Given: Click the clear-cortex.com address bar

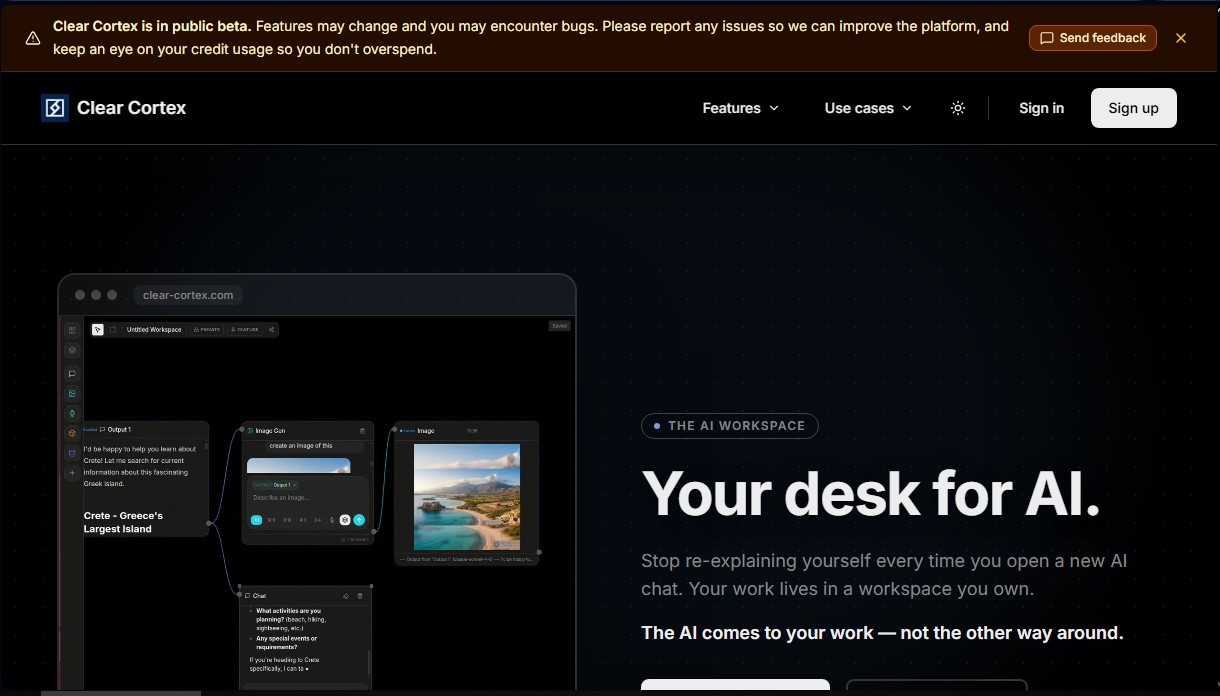Looking at the screenshot, I should [x=188, y=295].
